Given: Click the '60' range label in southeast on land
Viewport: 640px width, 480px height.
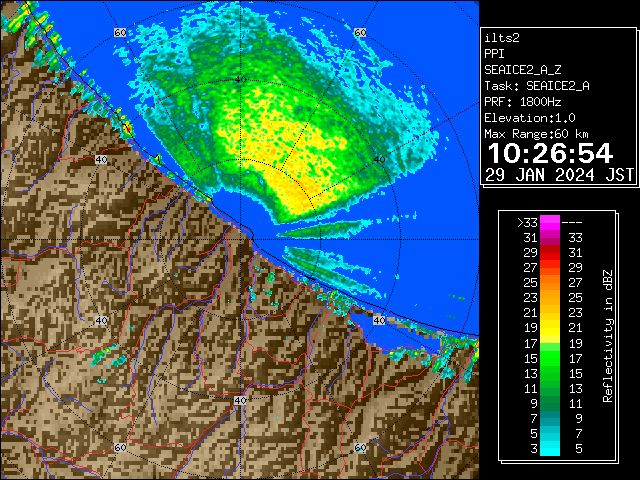Looking at the screenshot, I should pos(360,447).
